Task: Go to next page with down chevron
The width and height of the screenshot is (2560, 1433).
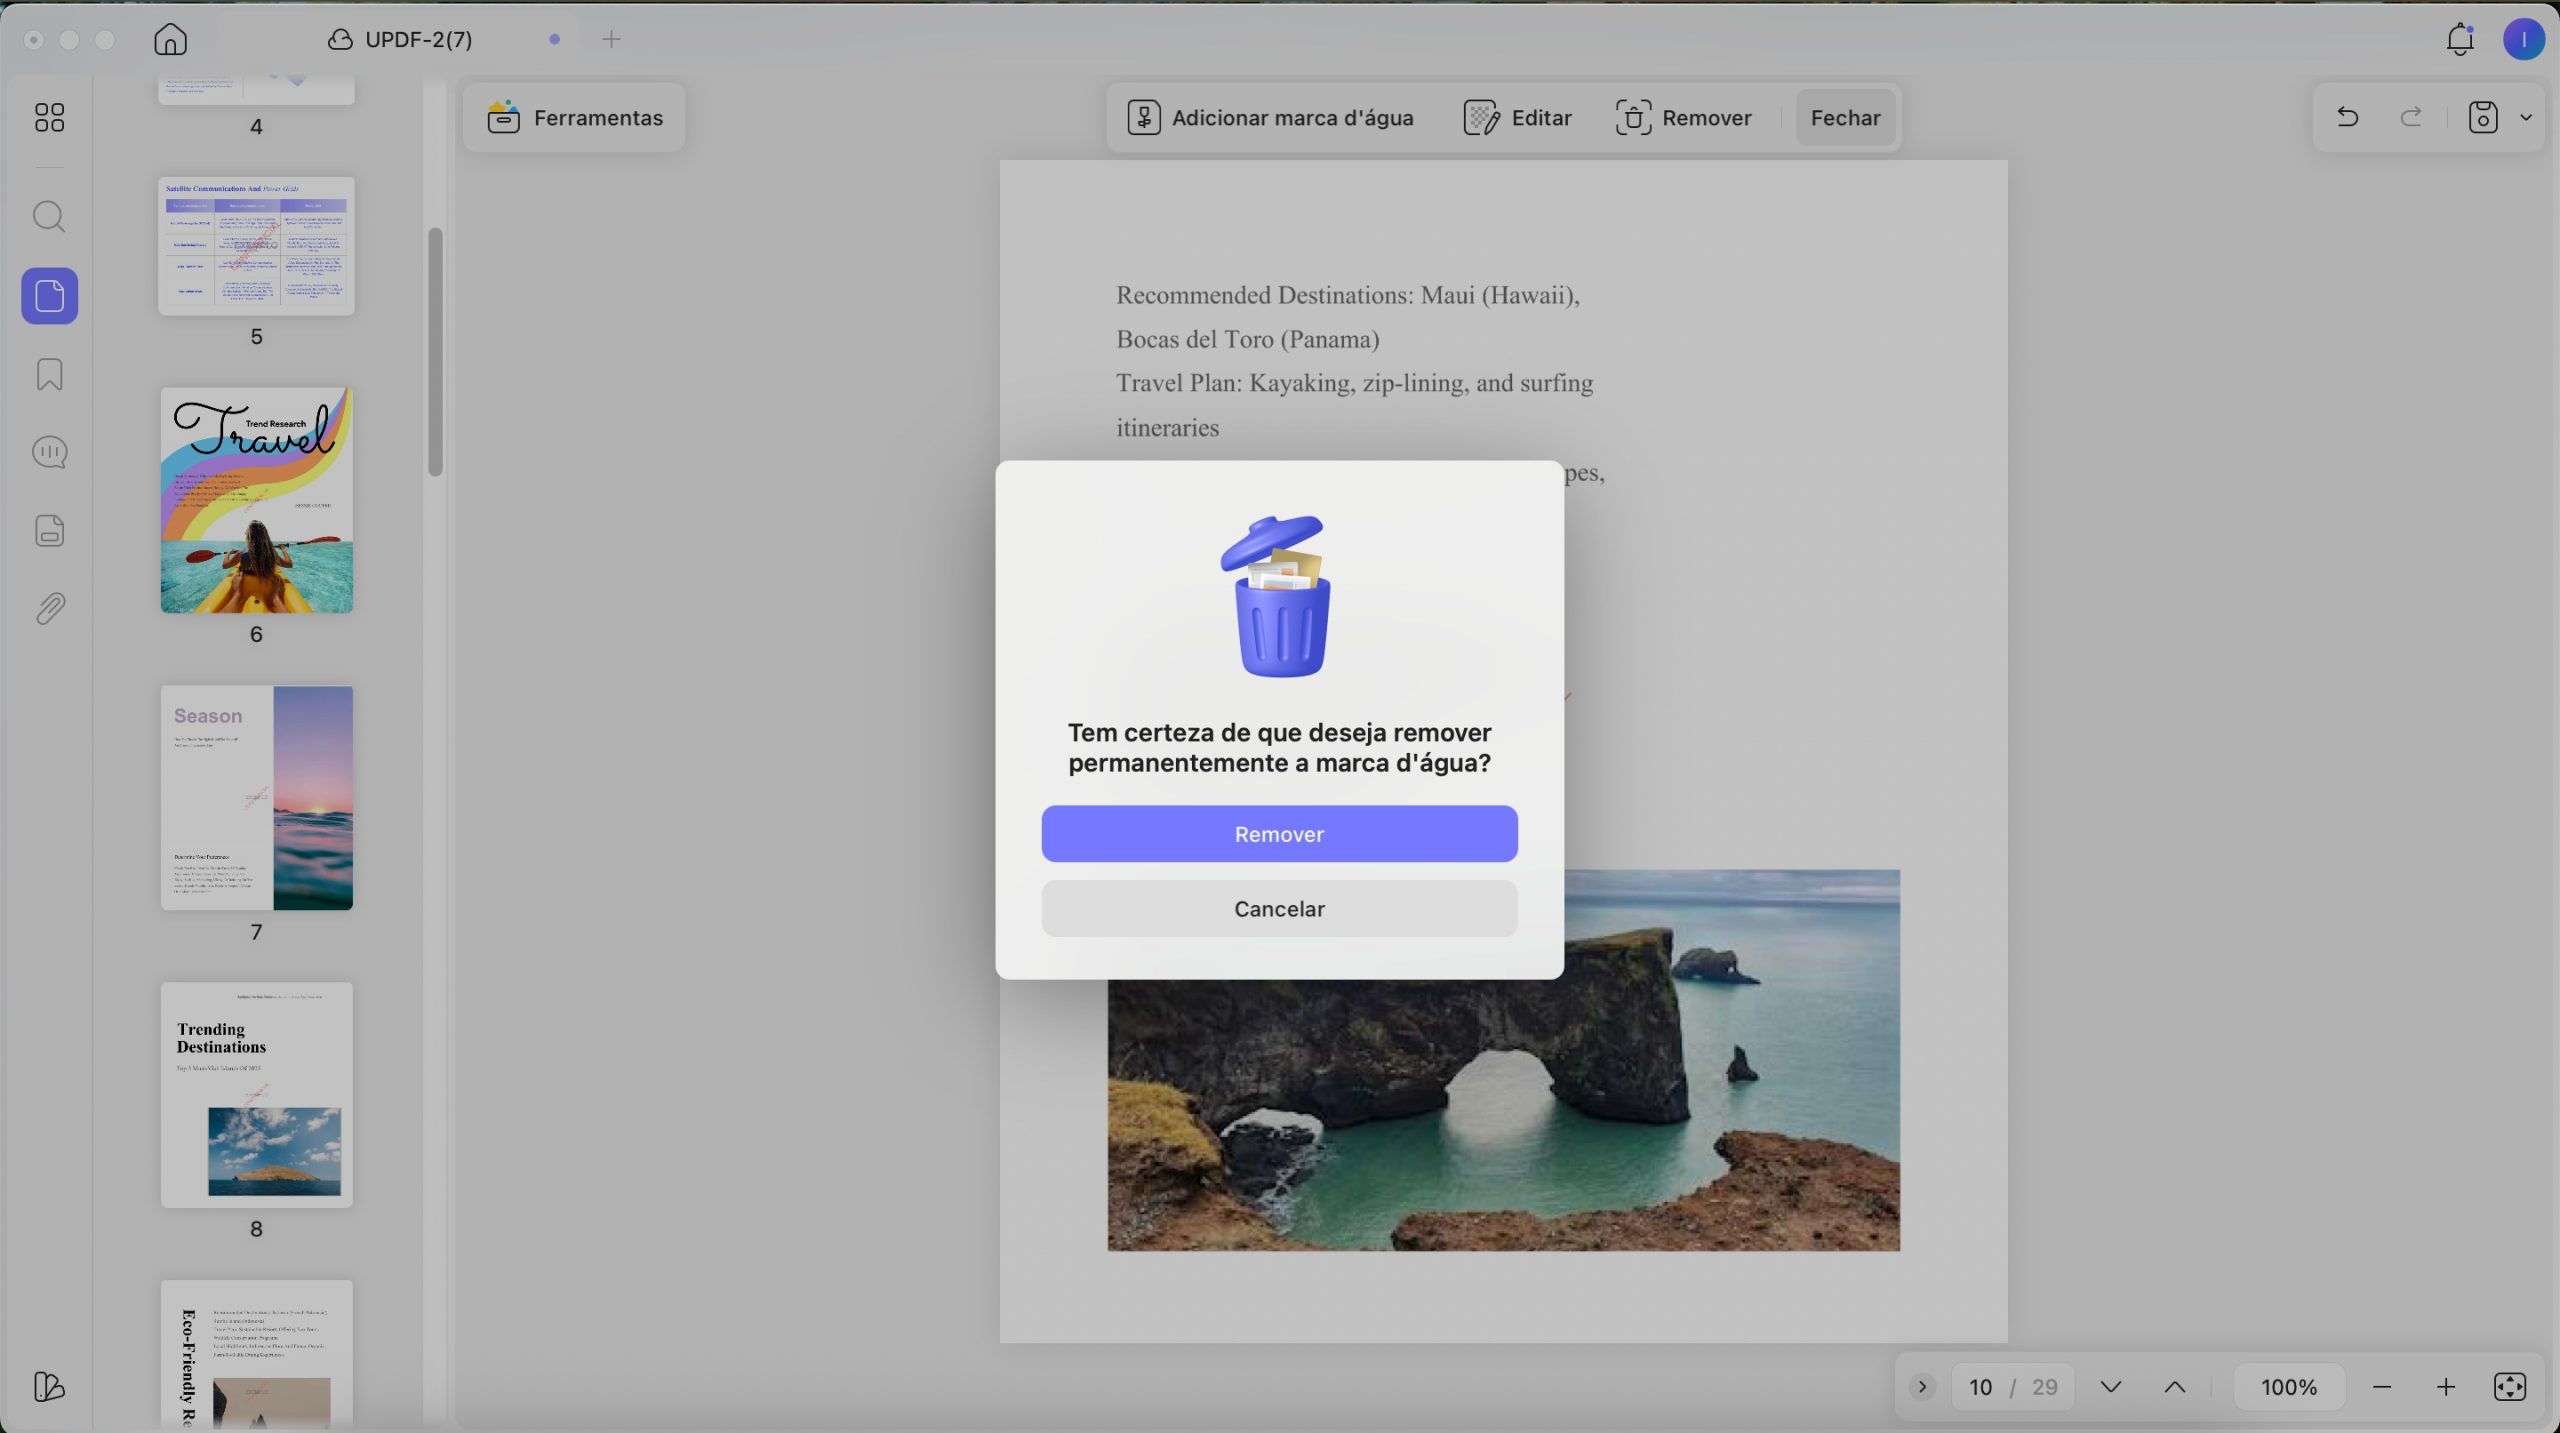Action: pos(2111,1386)
